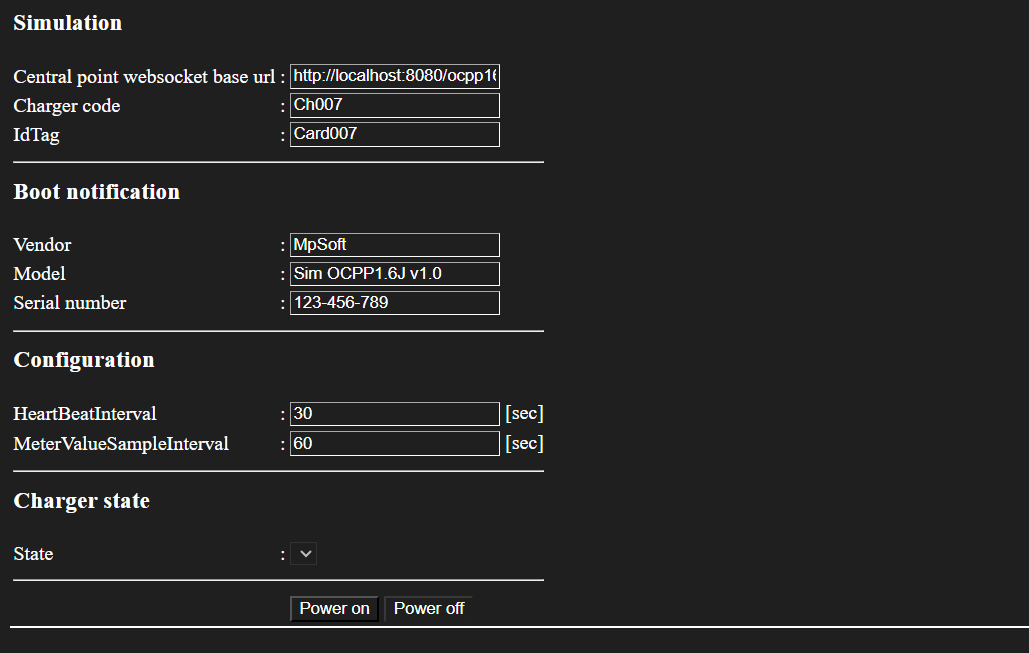This screenshot has width=1029, height=653.
Task: Click the Serial number input 123-456-789
Action: (394, 303)
